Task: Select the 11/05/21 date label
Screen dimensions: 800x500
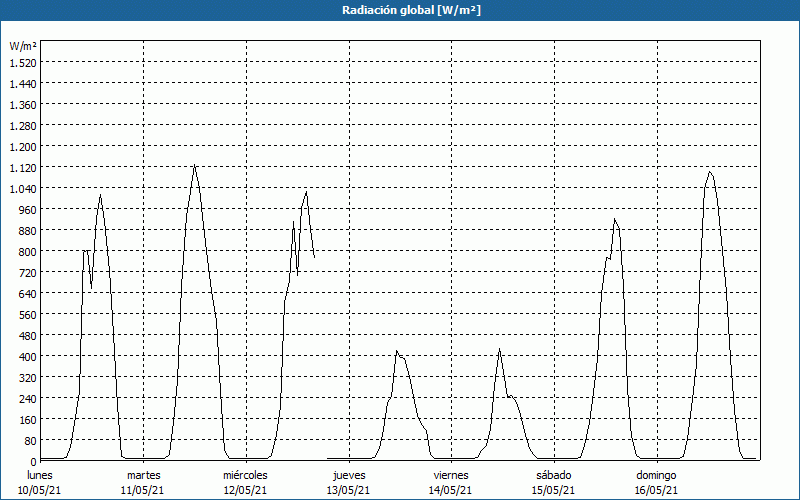Action: point(142,490)
